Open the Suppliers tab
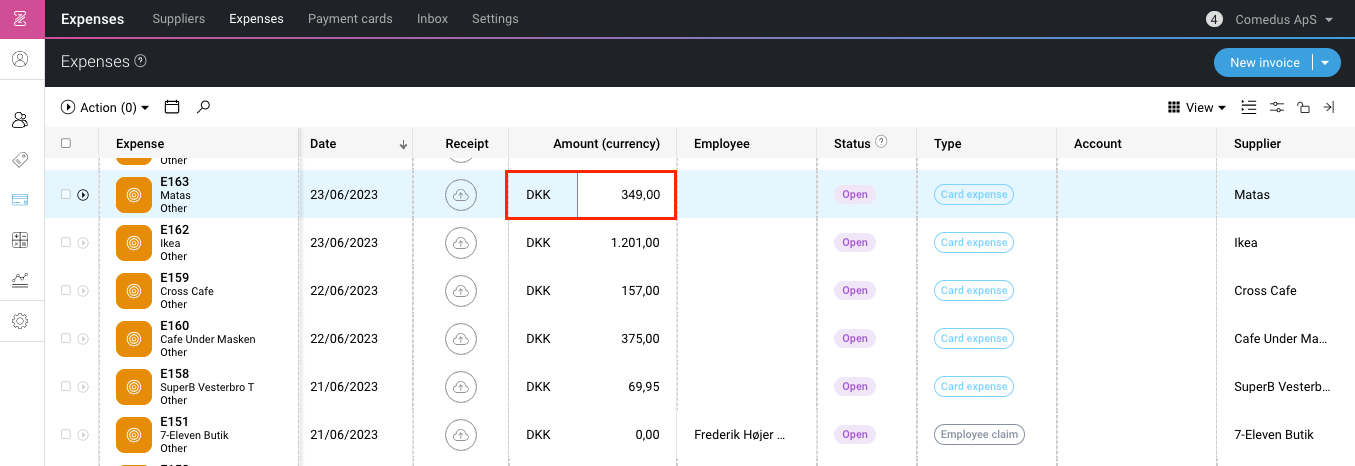The height and width of the screenshot is (466, 1355). pos(179,19)
